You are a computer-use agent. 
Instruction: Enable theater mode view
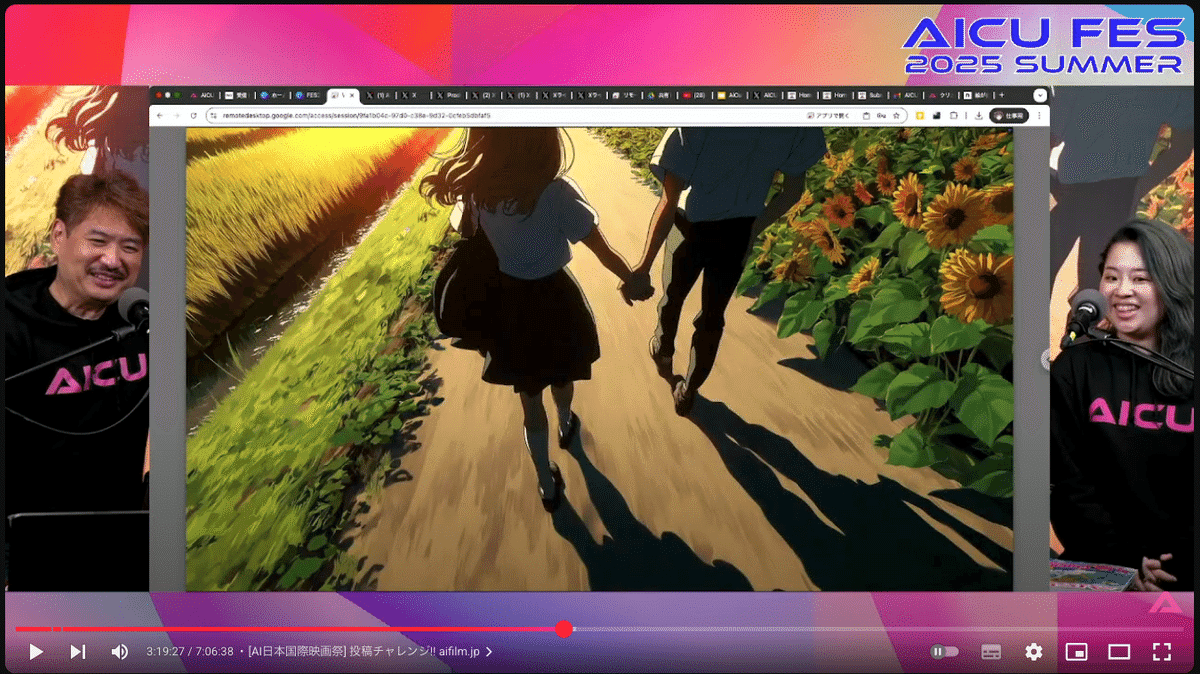coord(1119,652)
